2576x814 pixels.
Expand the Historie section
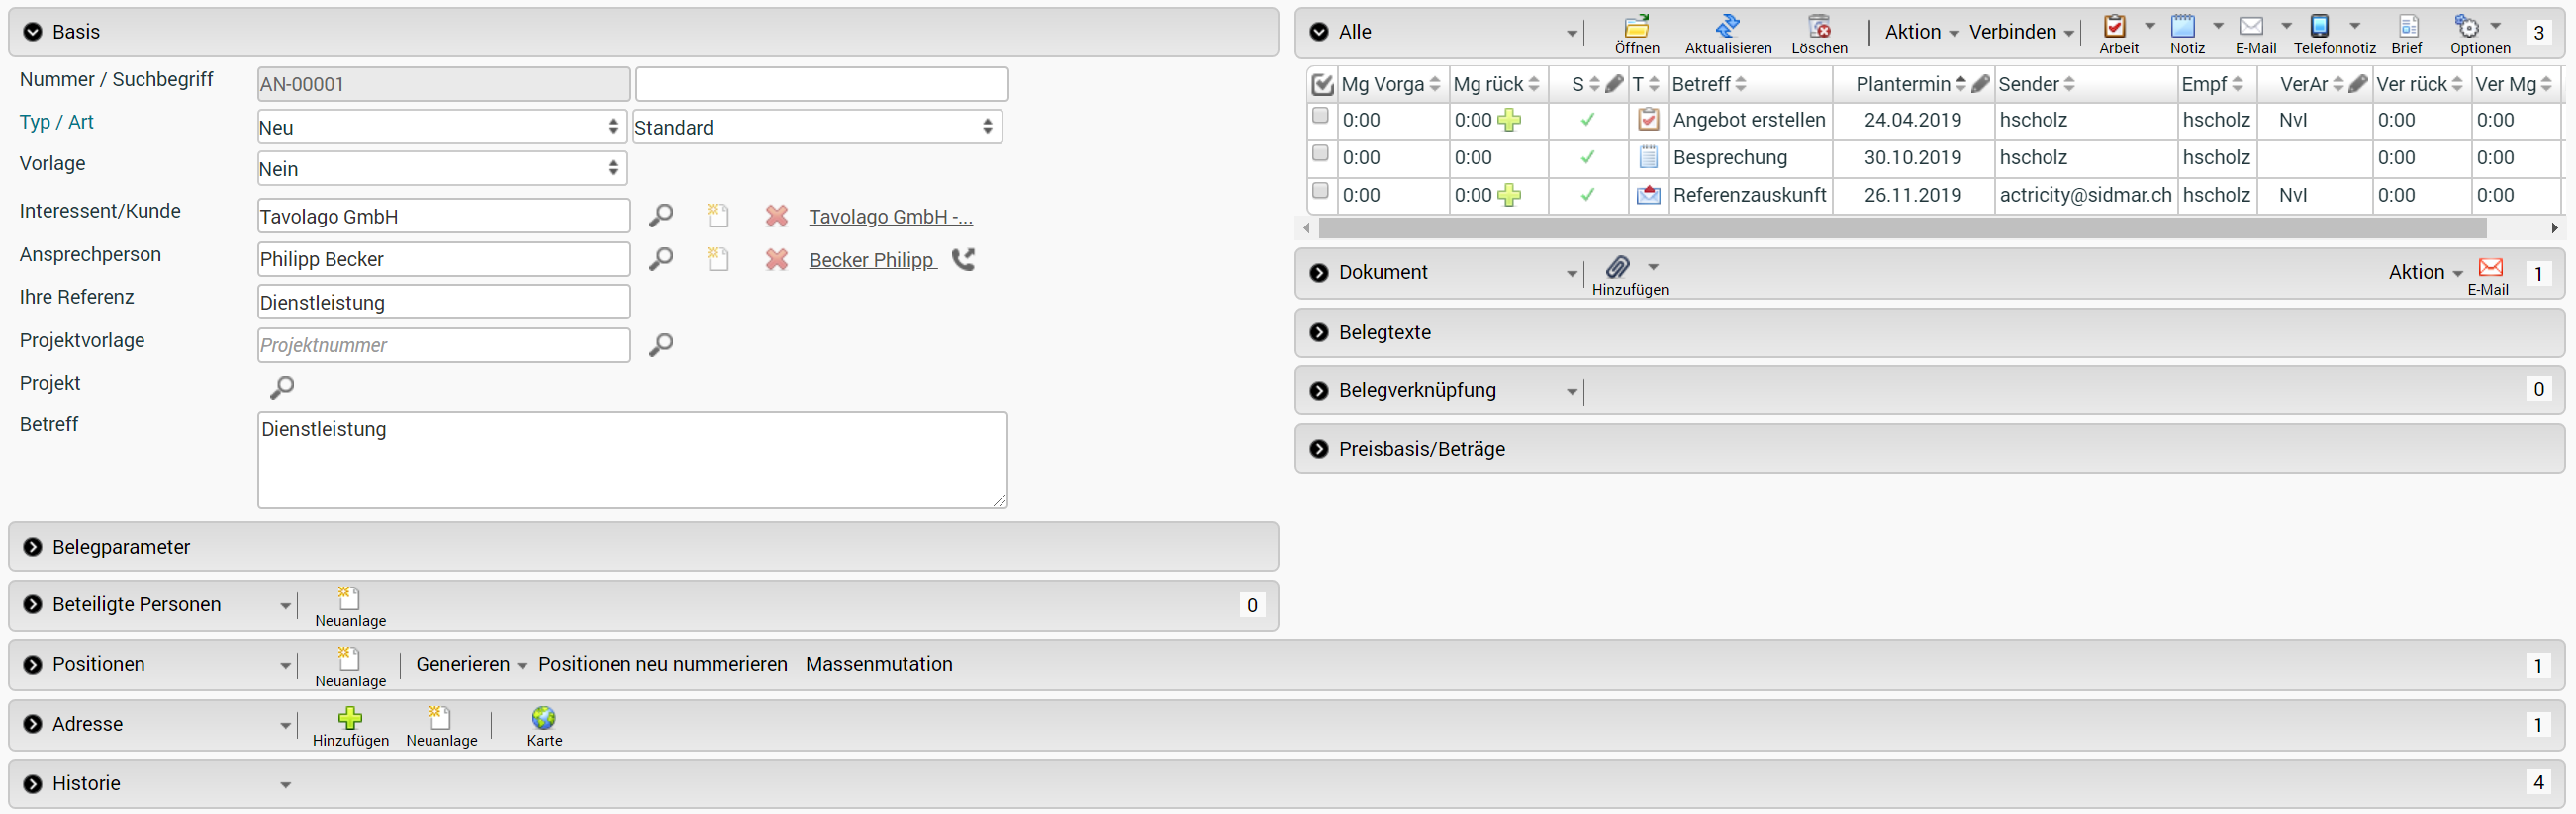point(33,784)
